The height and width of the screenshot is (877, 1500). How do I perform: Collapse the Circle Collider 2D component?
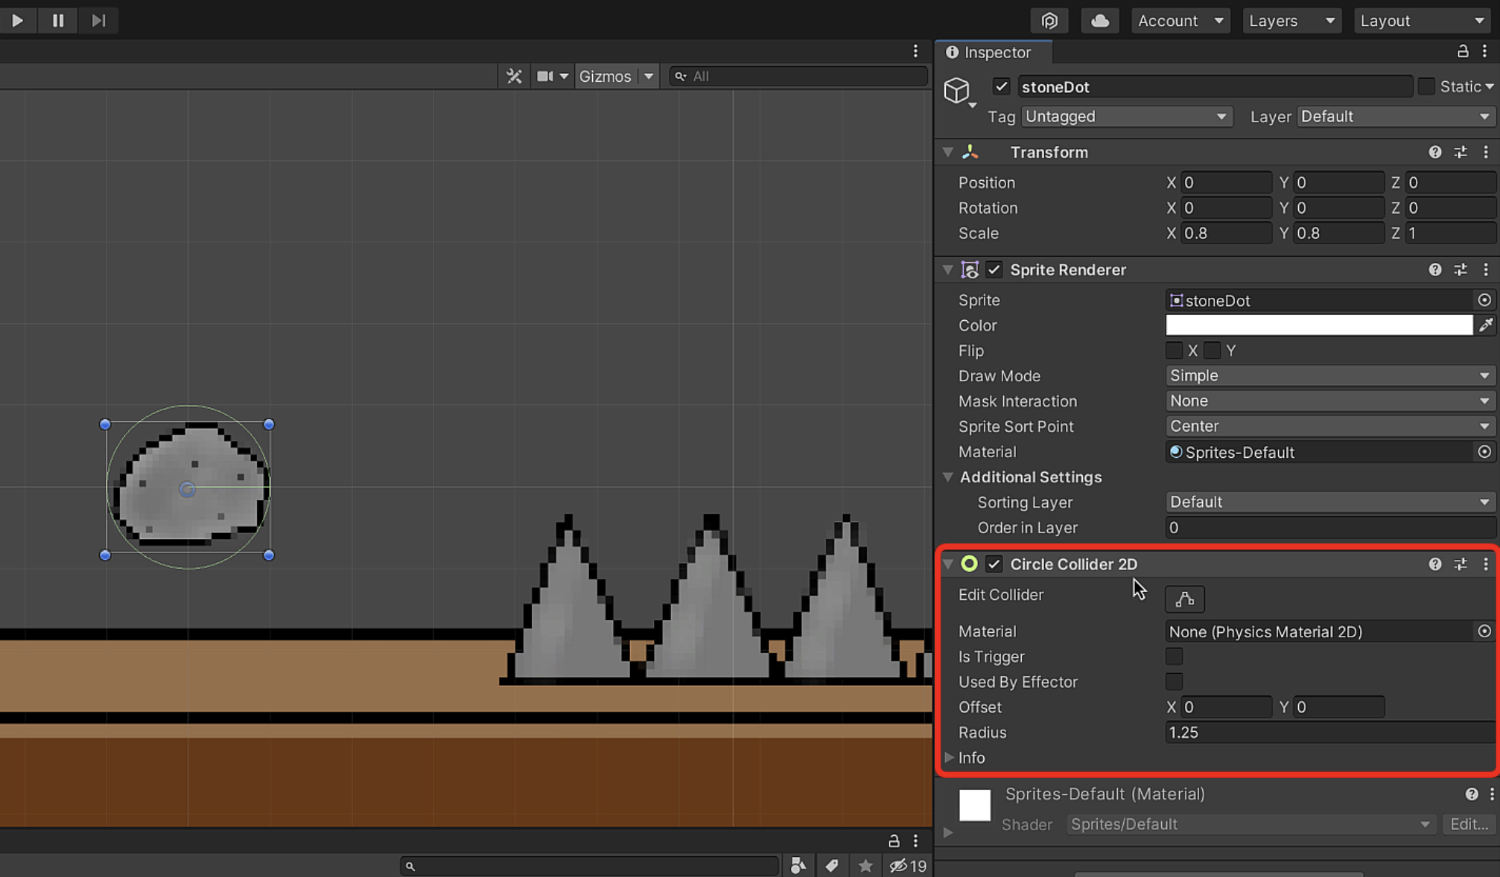(x=948, y=564)
